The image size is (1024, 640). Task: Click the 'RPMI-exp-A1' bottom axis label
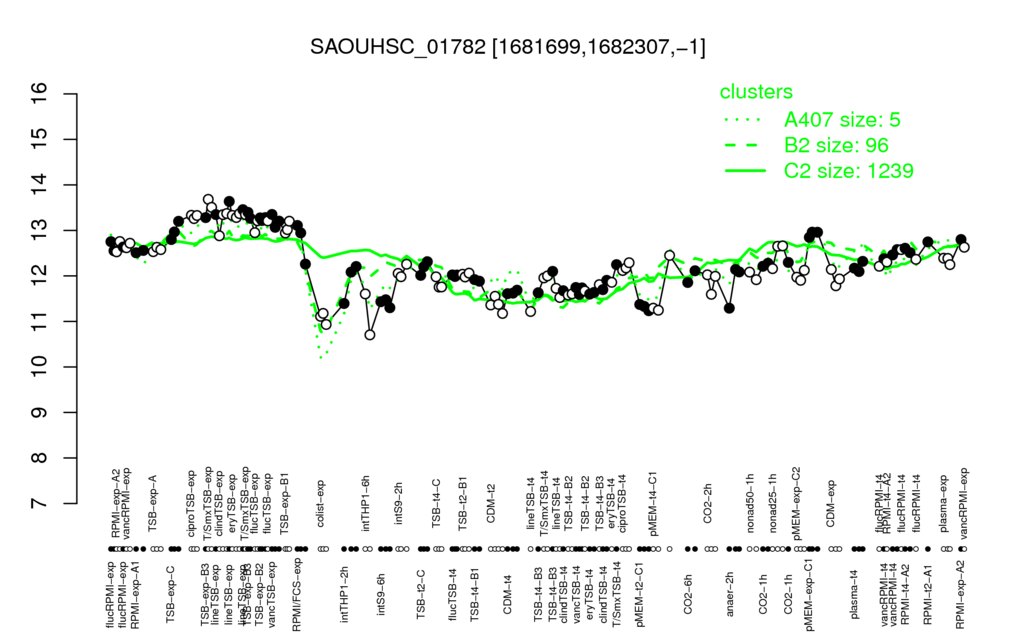click(135, 594)
